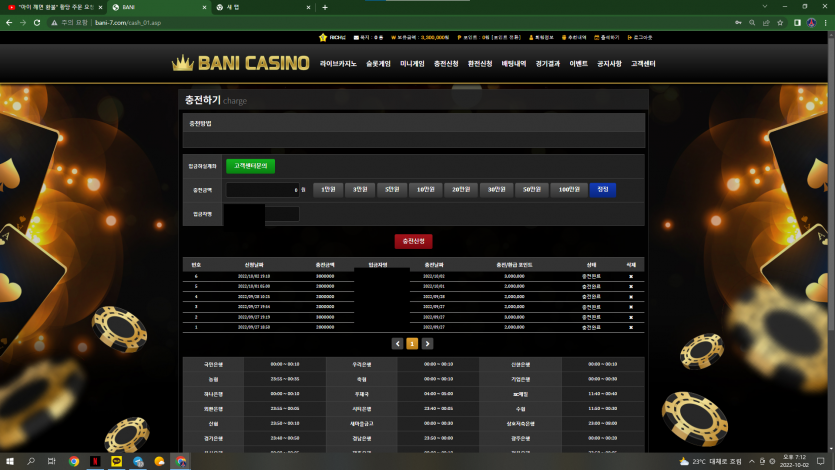Open 슬롯게임 menu
835x470 pixels.
(x=378, y=64)
